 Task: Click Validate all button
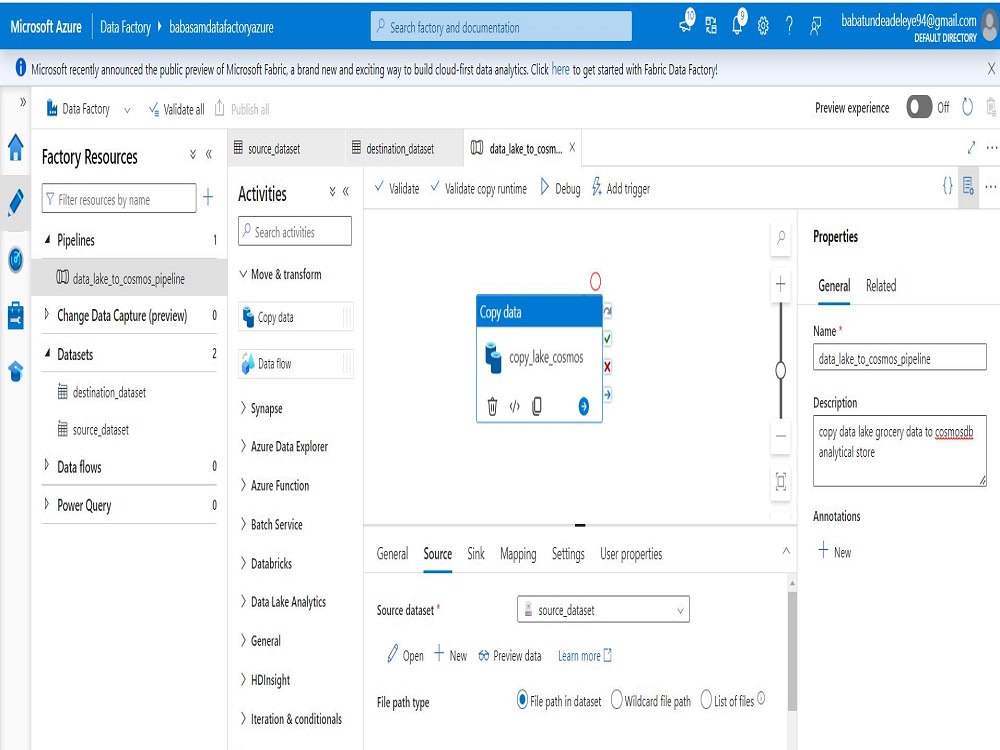[177, 109]
